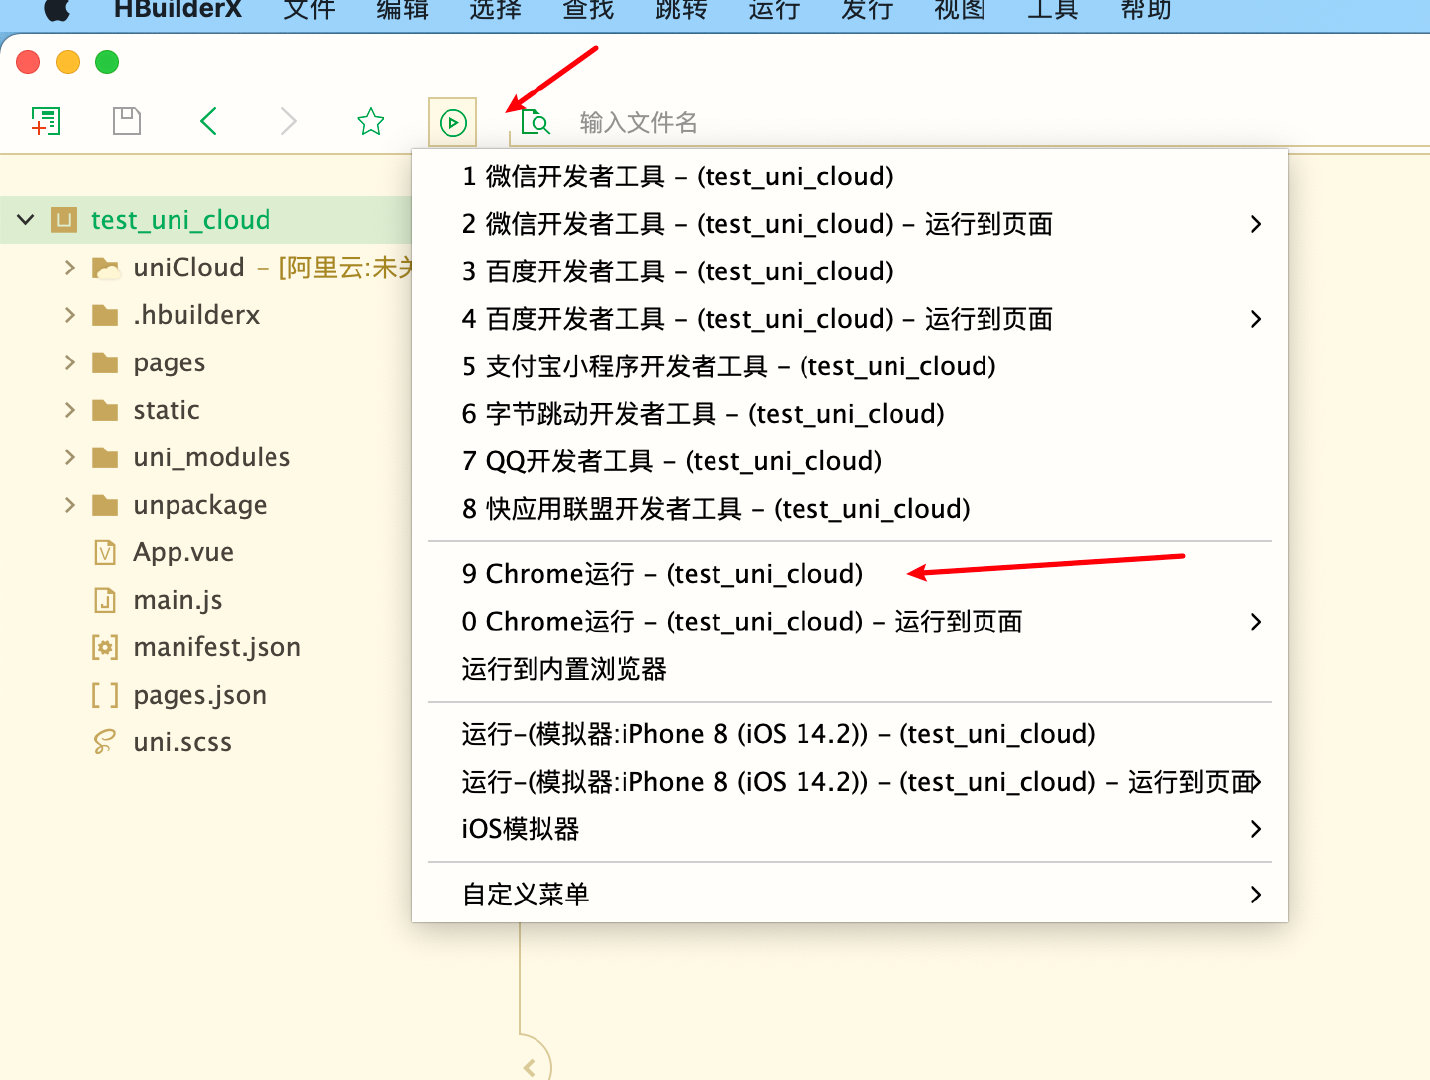Expand the uni_modules folder
1430x1080 pixels.
point(69,457)
